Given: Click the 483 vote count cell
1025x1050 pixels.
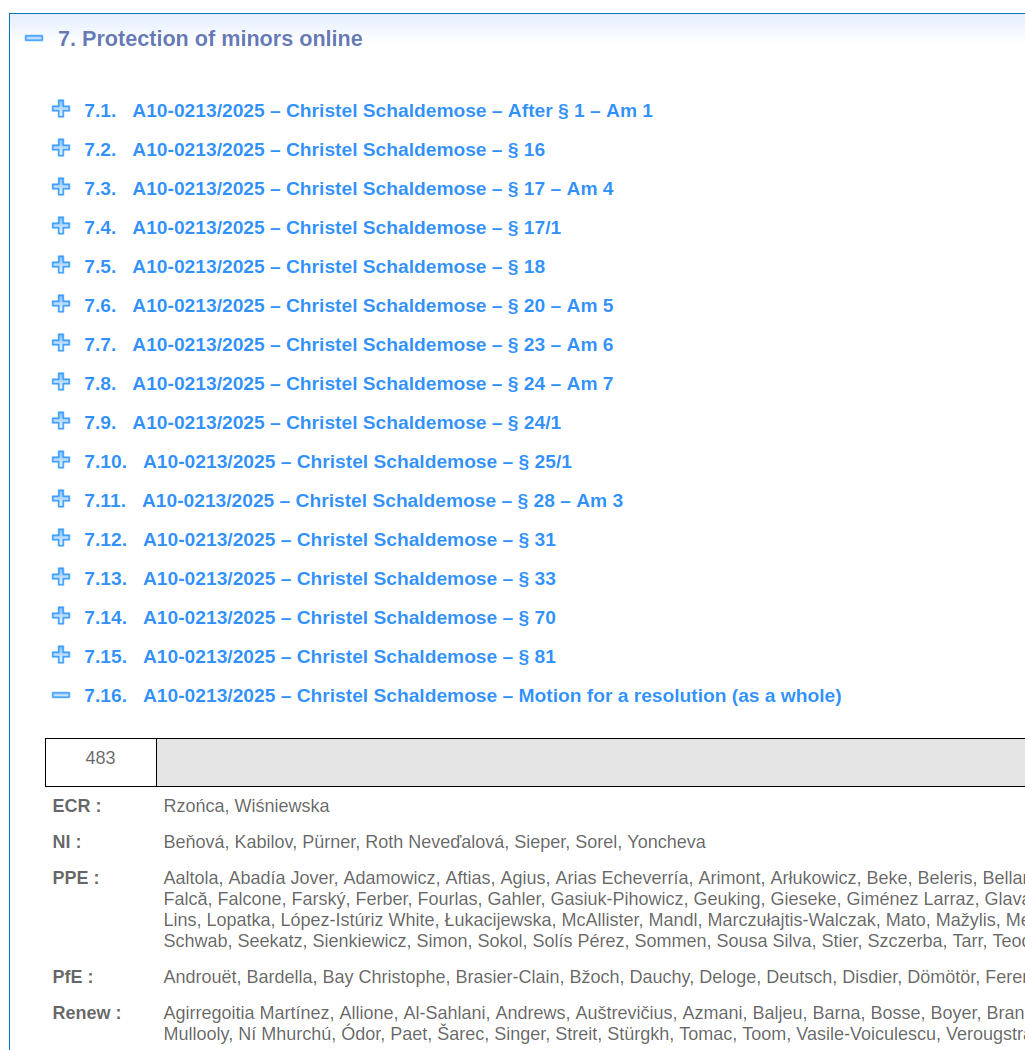Looking at the screenshot, I should click(x=101, y=759).
